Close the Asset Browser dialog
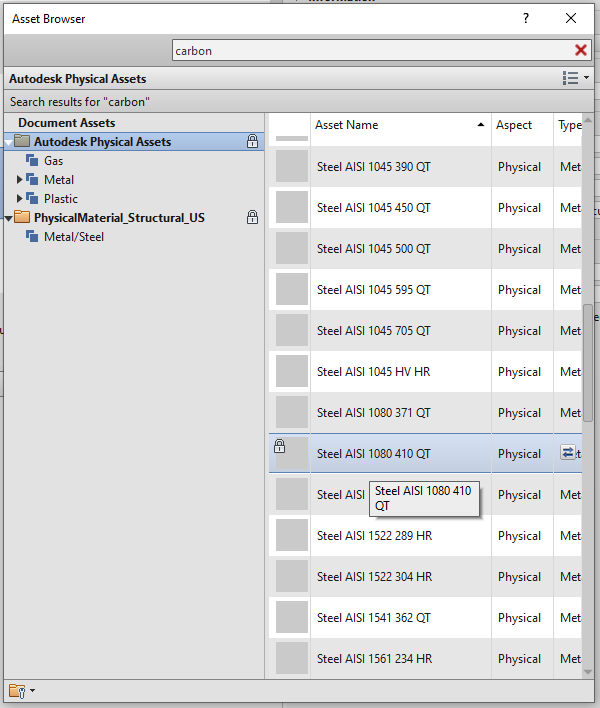600x708 pixels. tap(571, 19)
